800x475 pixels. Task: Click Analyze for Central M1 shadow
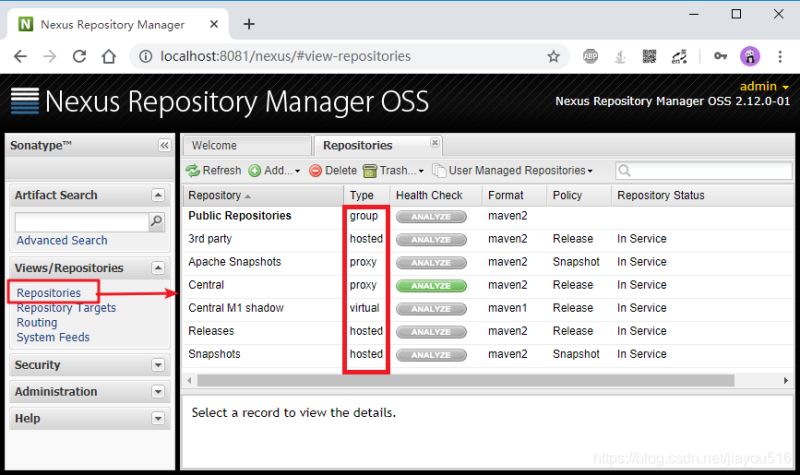tap(431, 309)
